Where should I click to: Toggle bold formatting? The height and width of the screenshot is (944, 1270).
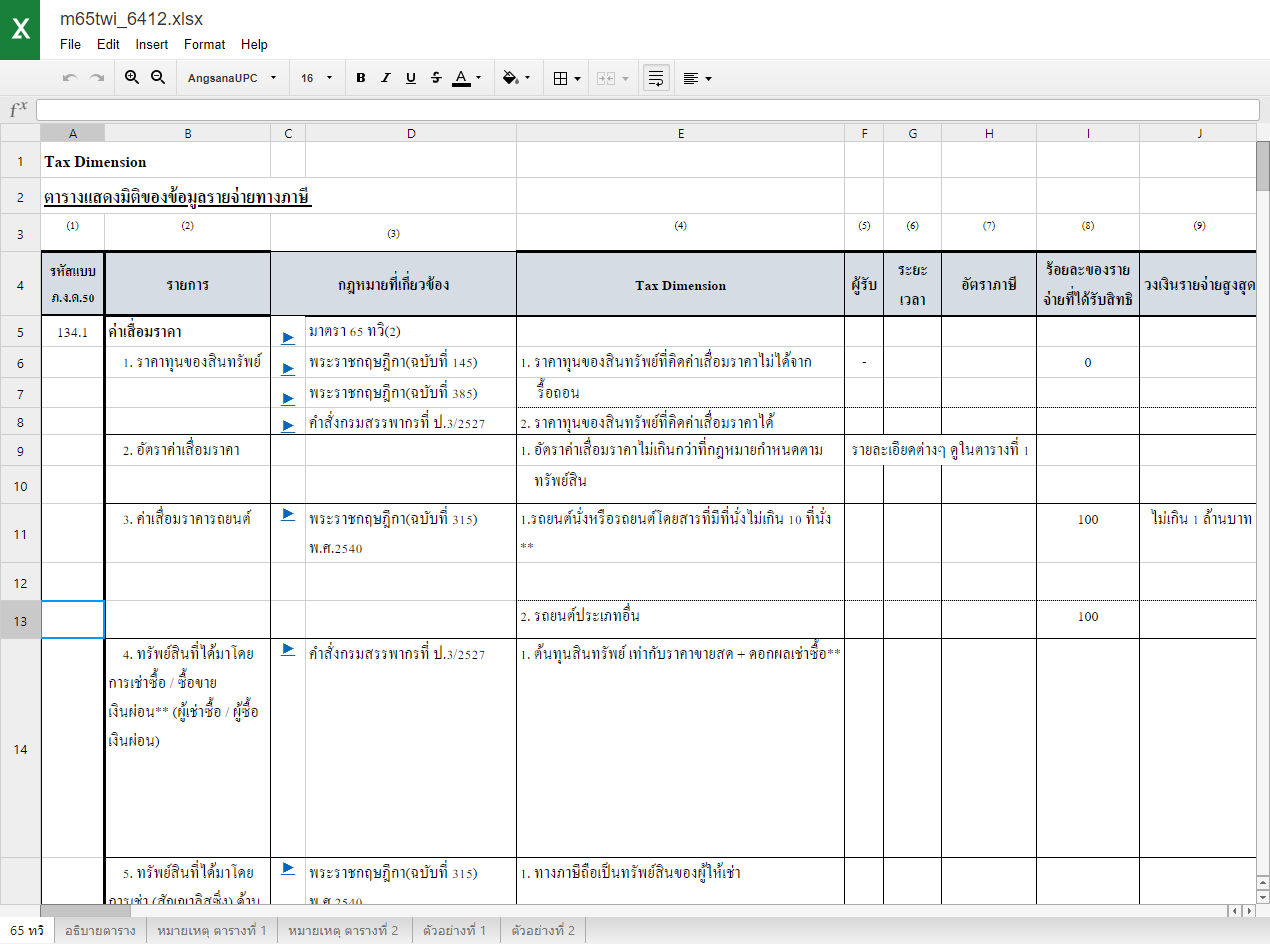[x=360, y=78]
